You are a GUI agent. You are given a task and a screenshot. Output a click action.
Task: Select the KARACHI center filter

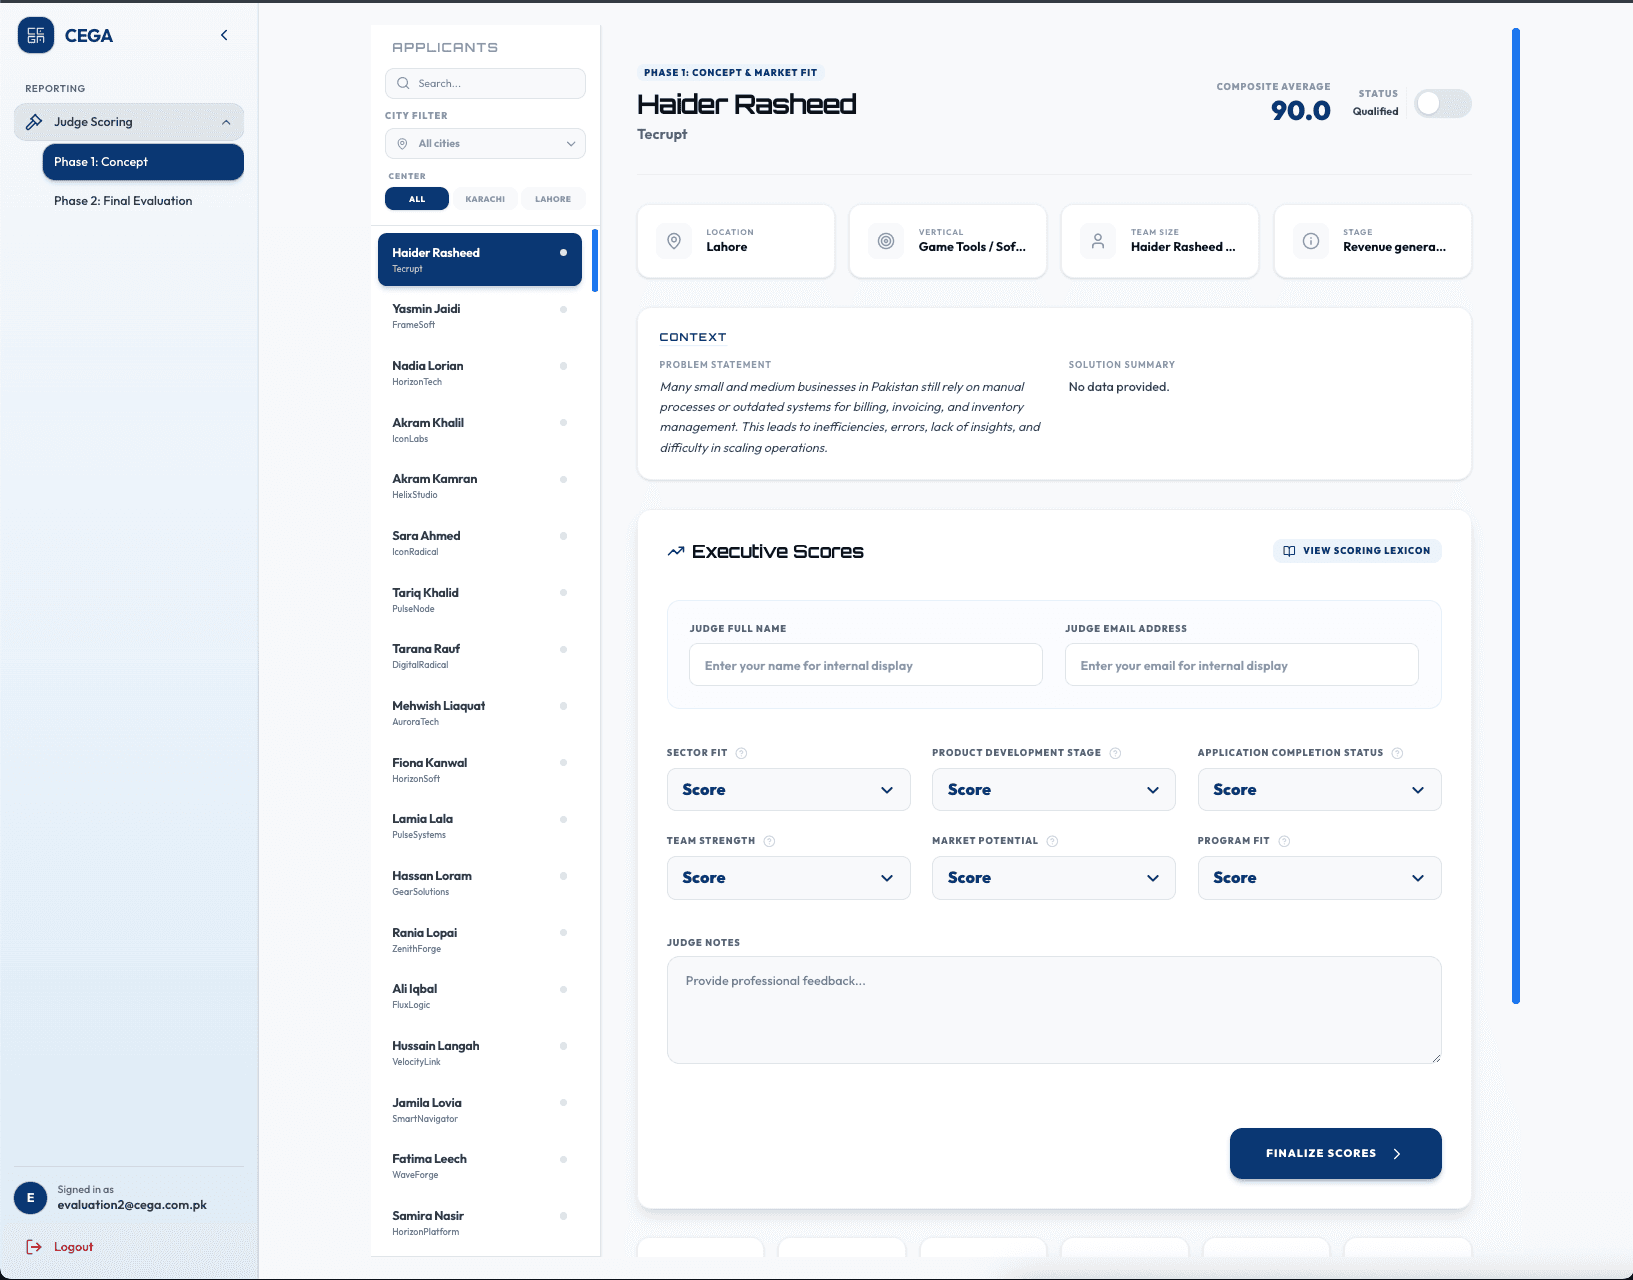pos(485,199)
